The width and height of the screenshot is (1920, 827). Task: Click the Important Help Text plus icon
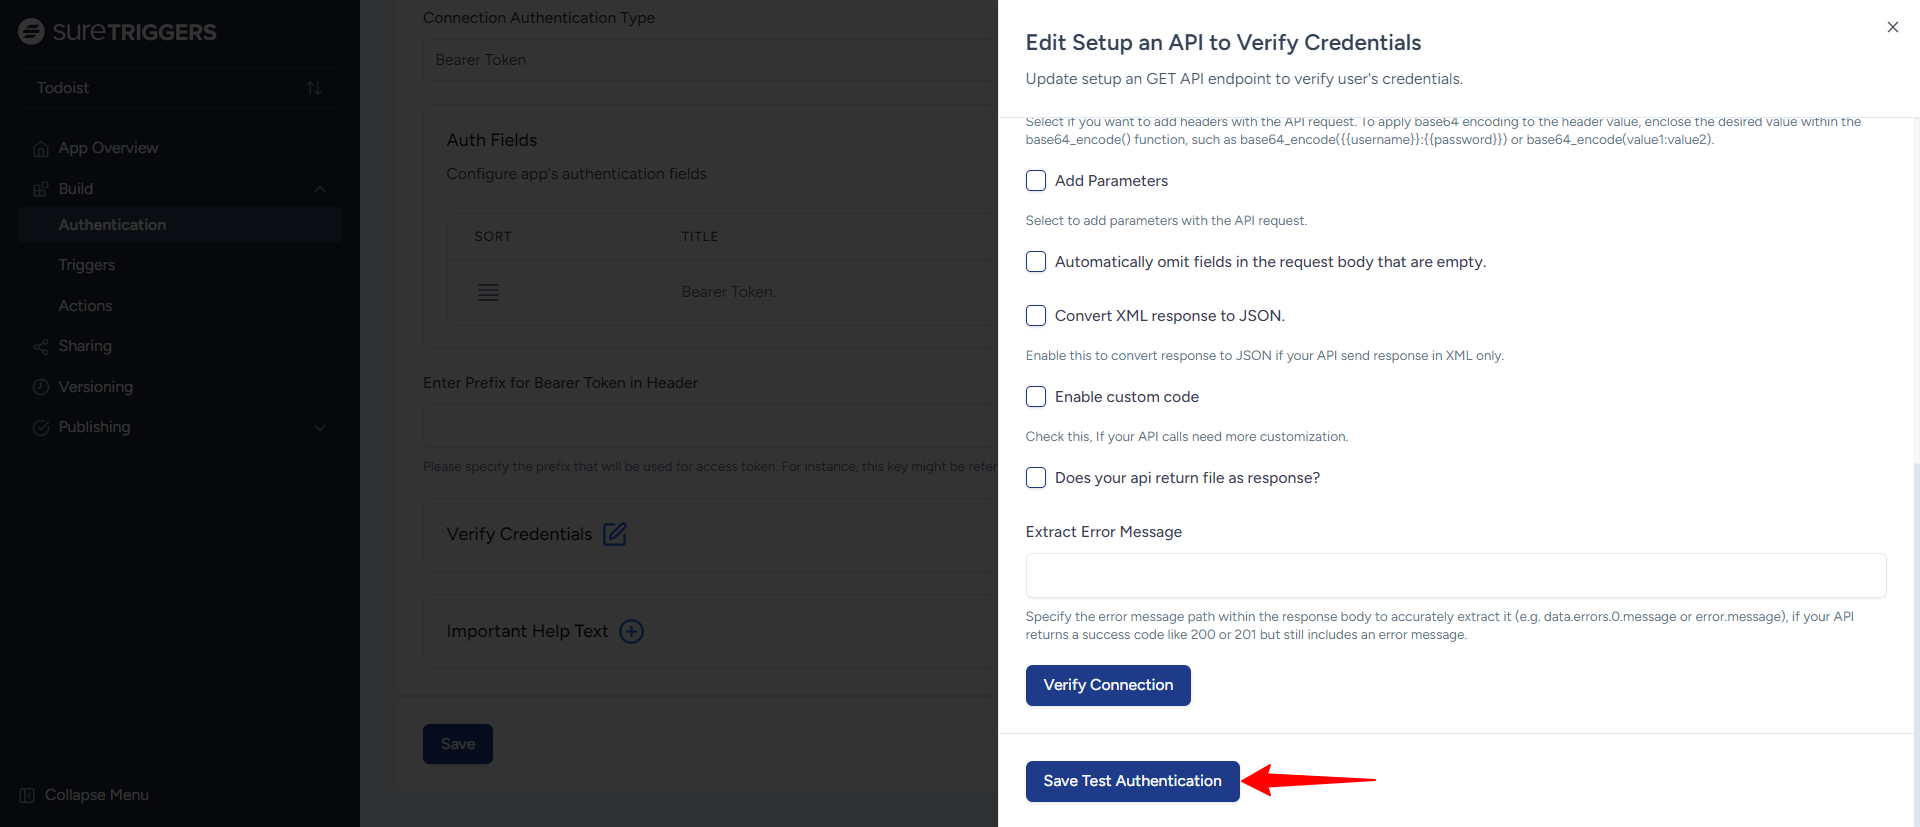pos(631,631)
